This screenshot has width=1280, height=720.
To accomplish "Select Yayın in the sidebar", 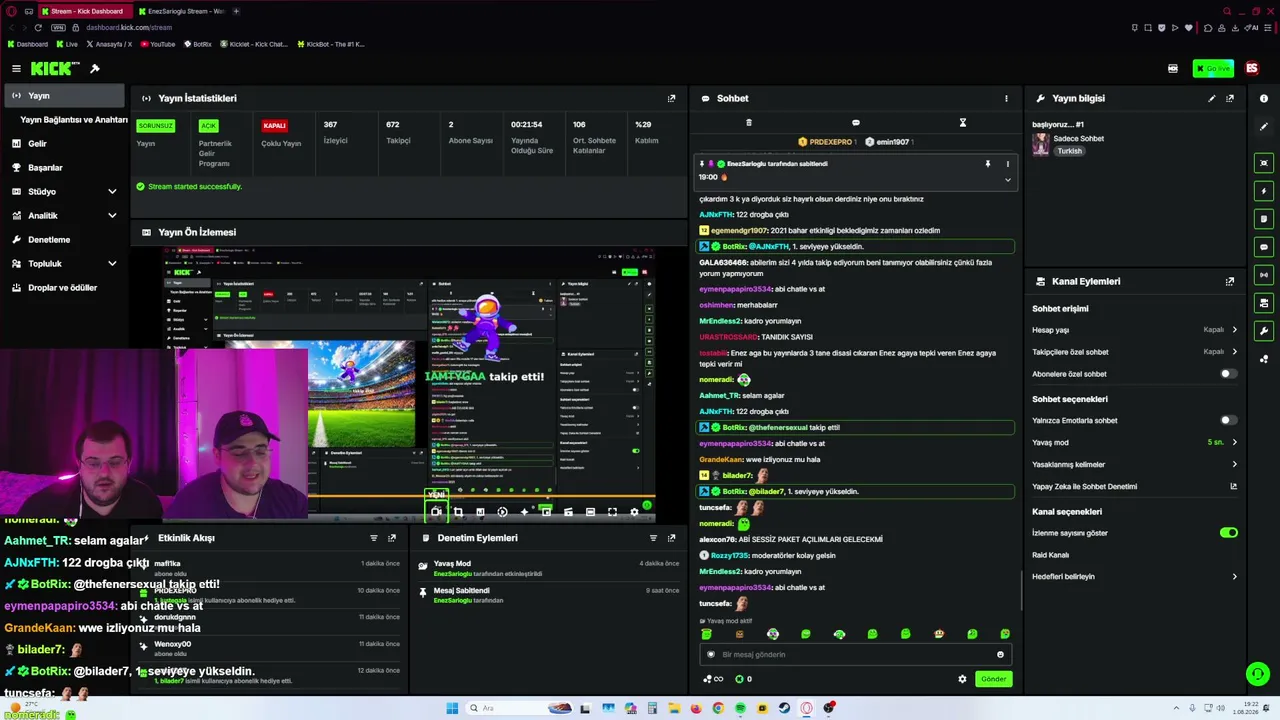I will pos(64,96).
